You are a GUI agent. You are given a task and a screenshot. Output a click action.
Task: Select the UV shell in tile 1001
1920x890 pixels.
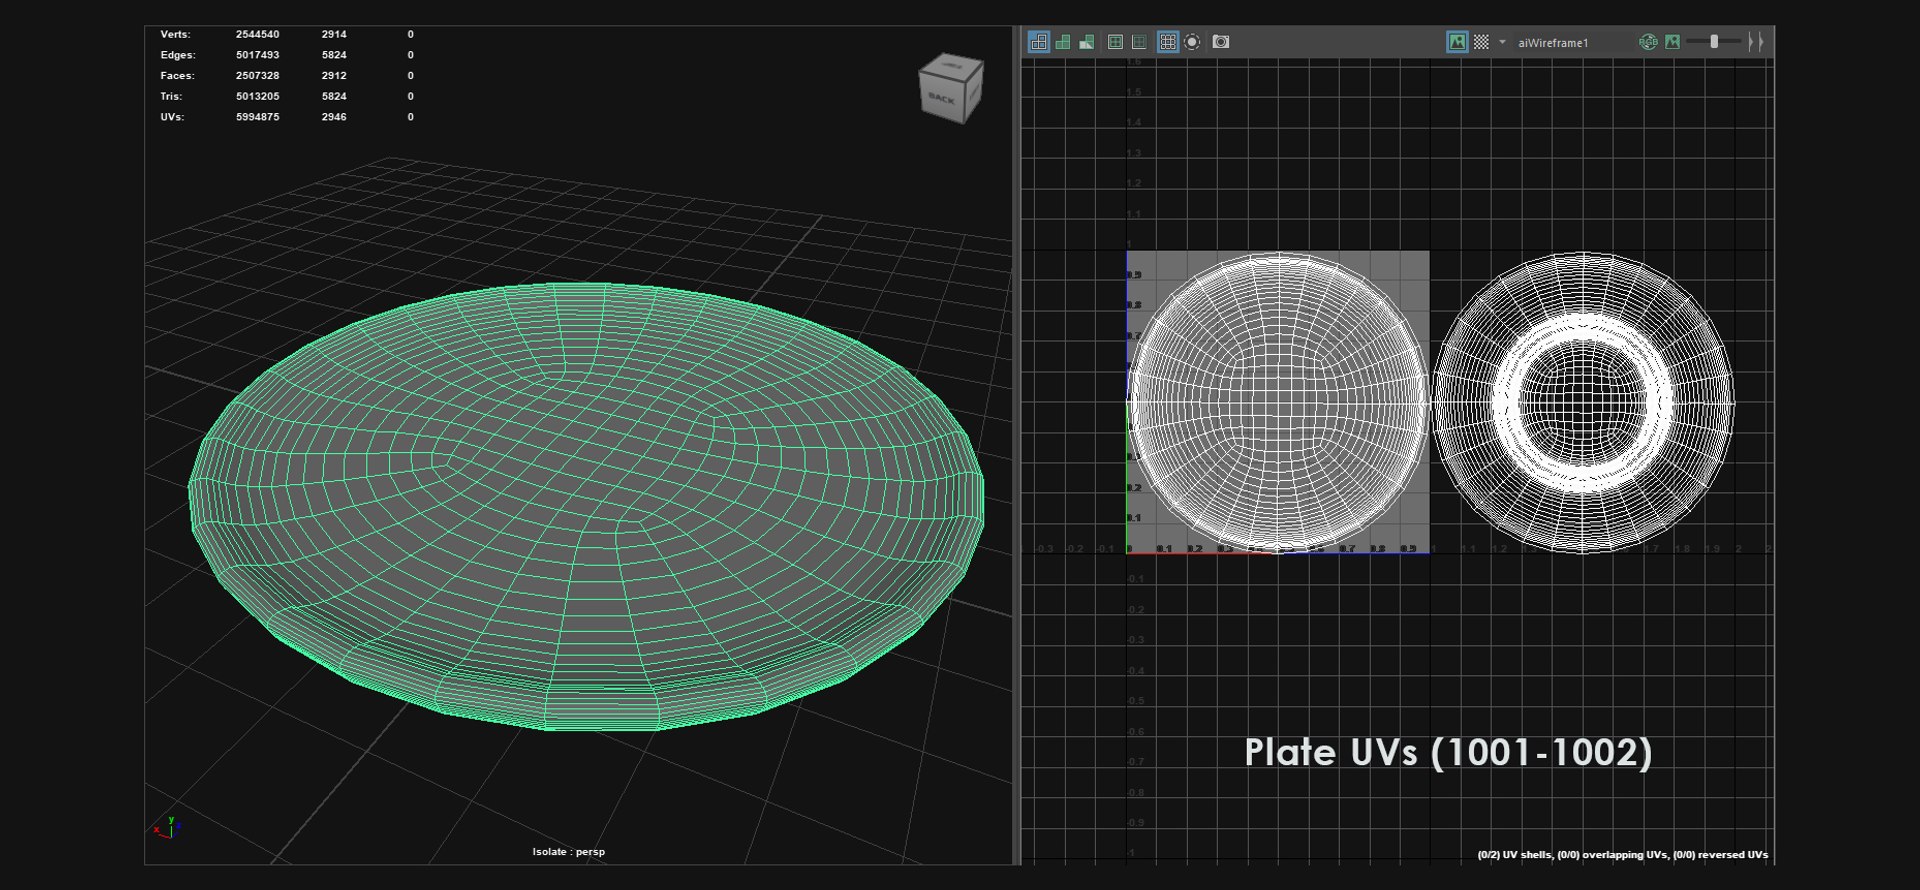[1278, 402]
